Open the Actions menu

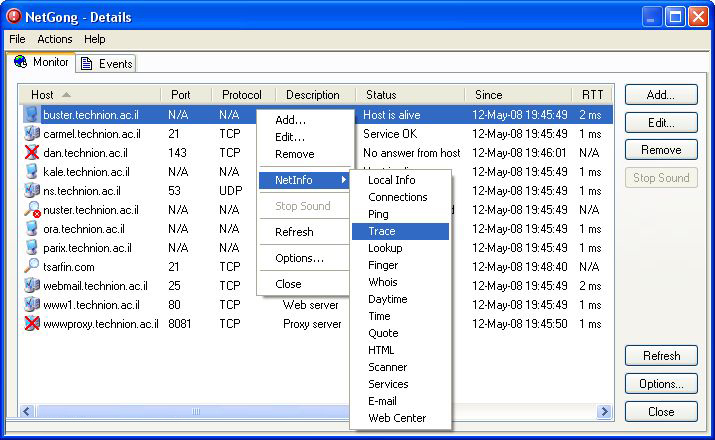pyautogui.click(x=55, y=39)
